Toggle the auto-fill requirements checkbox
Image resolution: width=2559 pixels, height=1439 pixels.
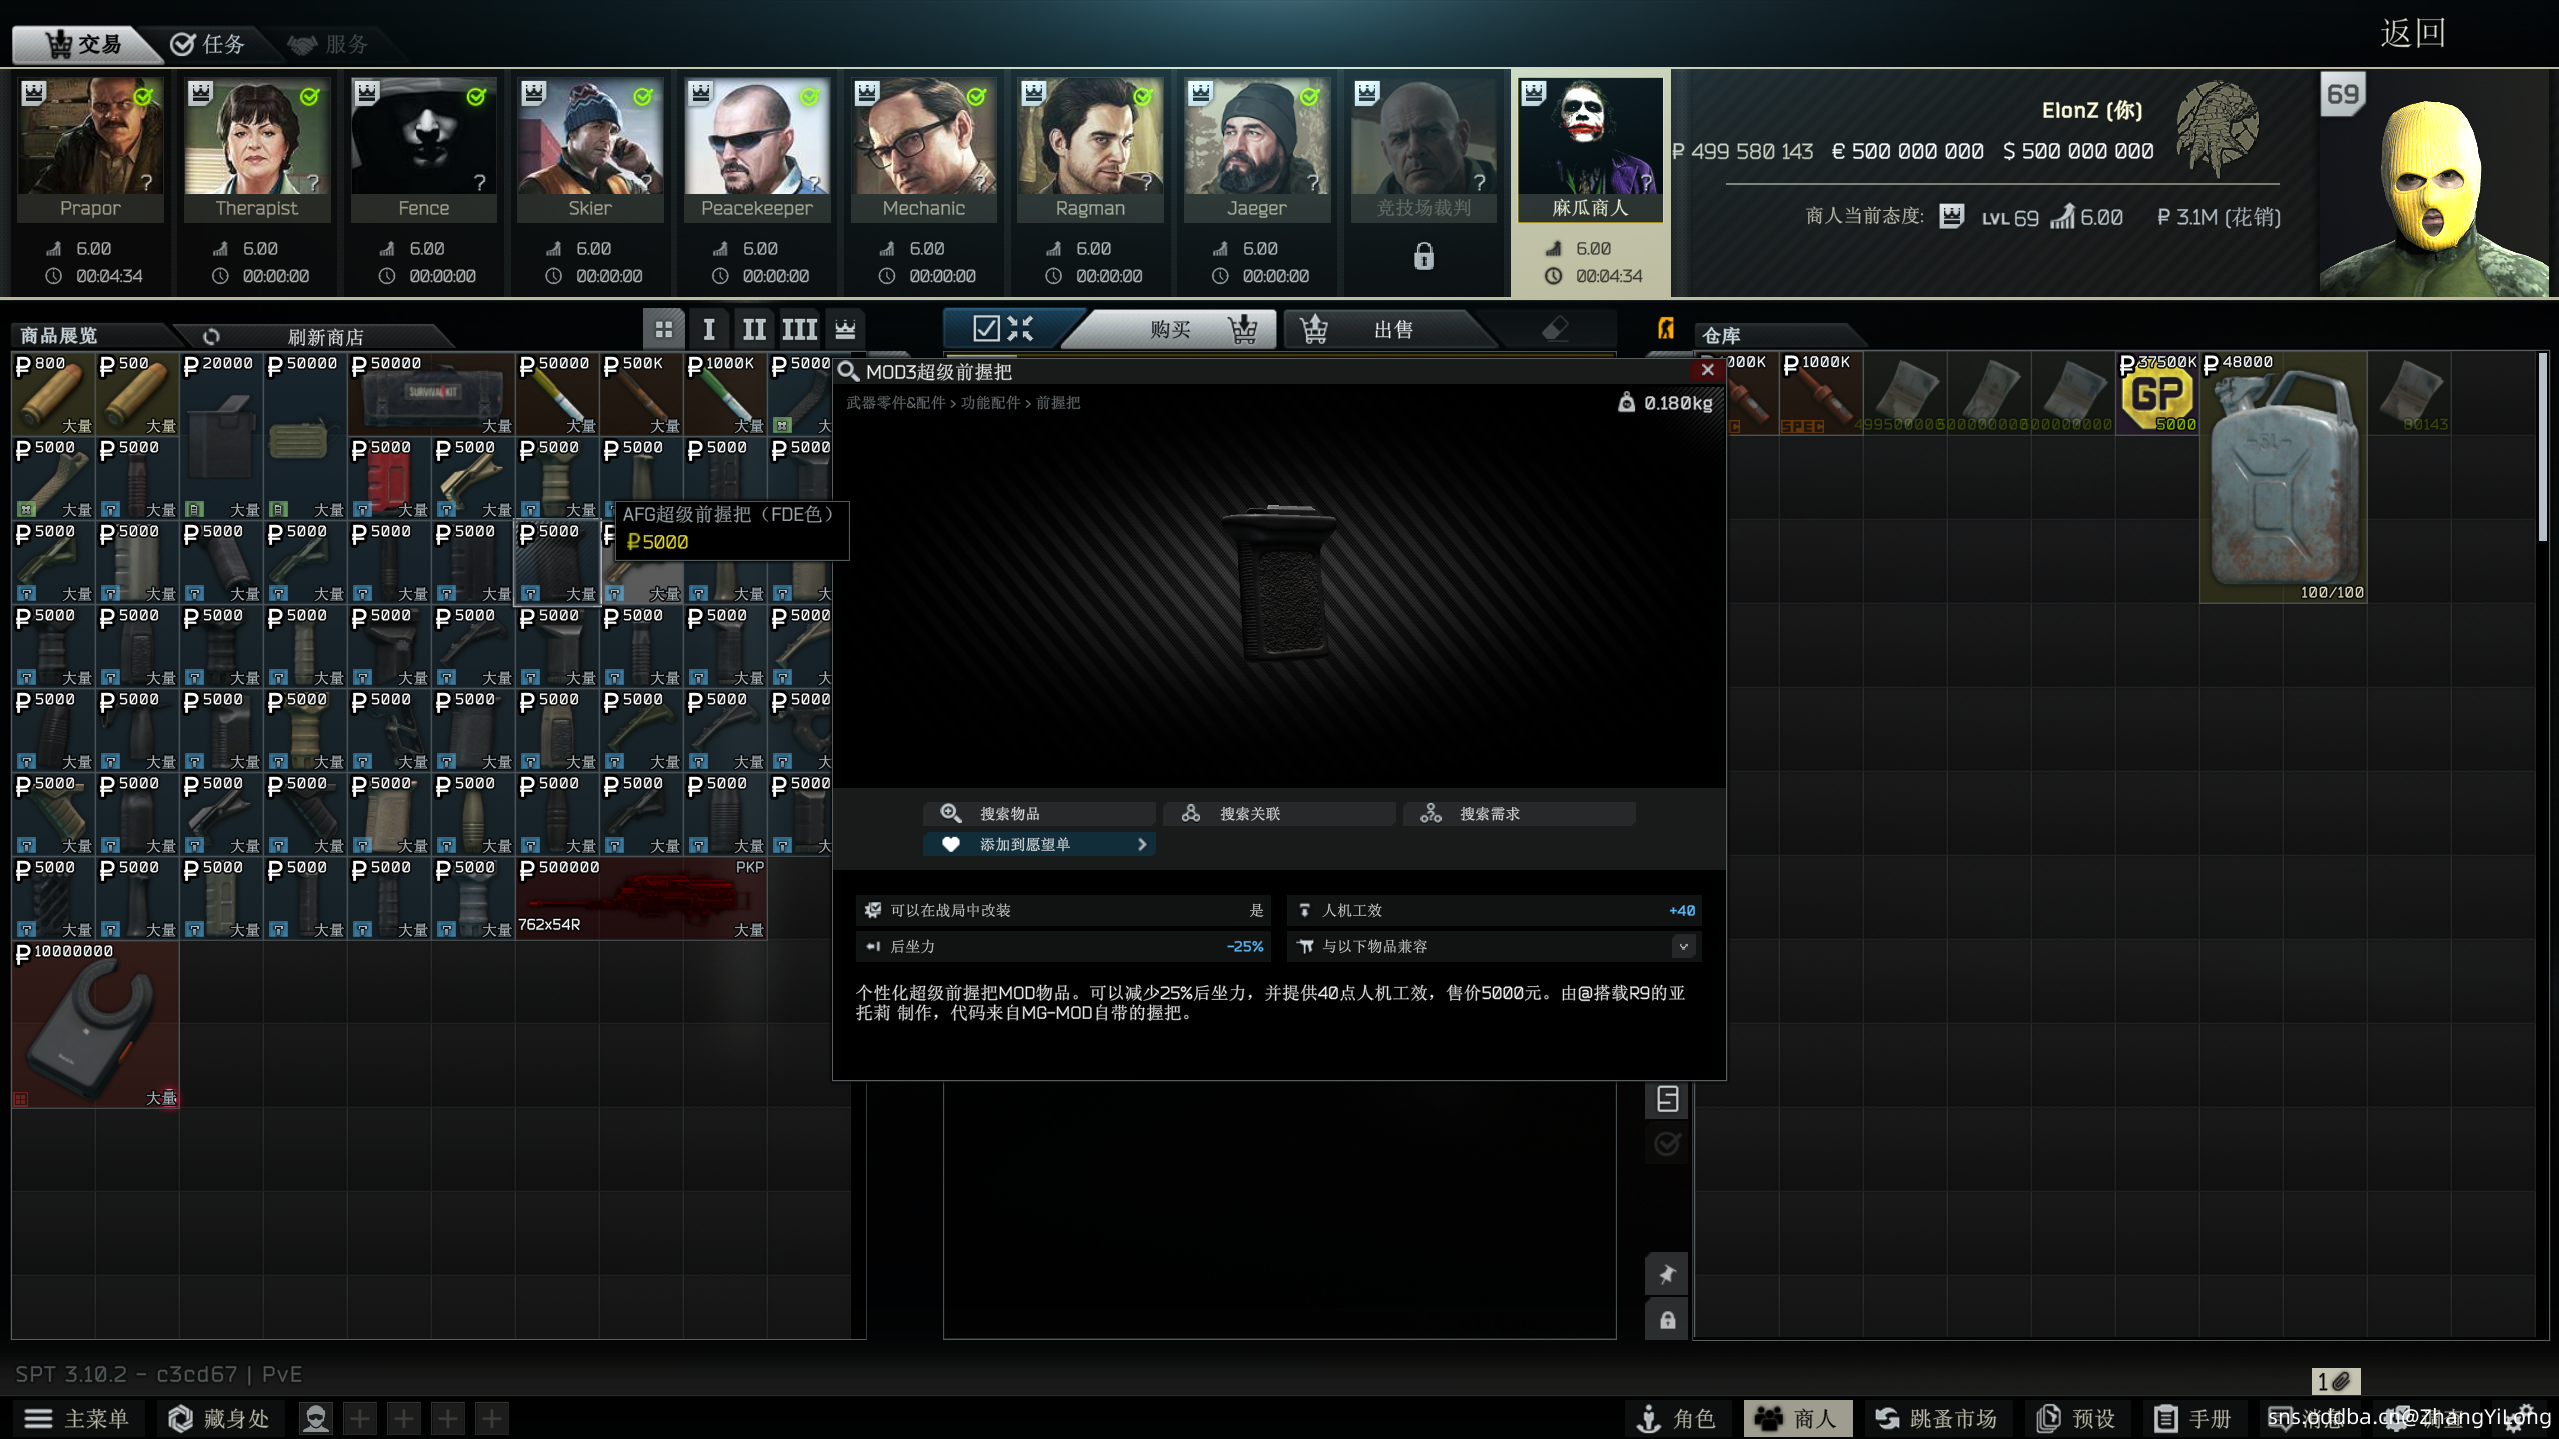986,329
